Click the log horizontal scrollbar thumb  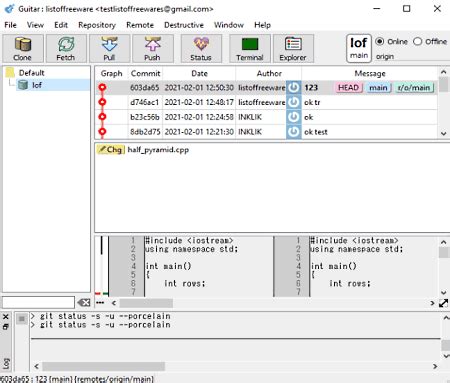103,366
